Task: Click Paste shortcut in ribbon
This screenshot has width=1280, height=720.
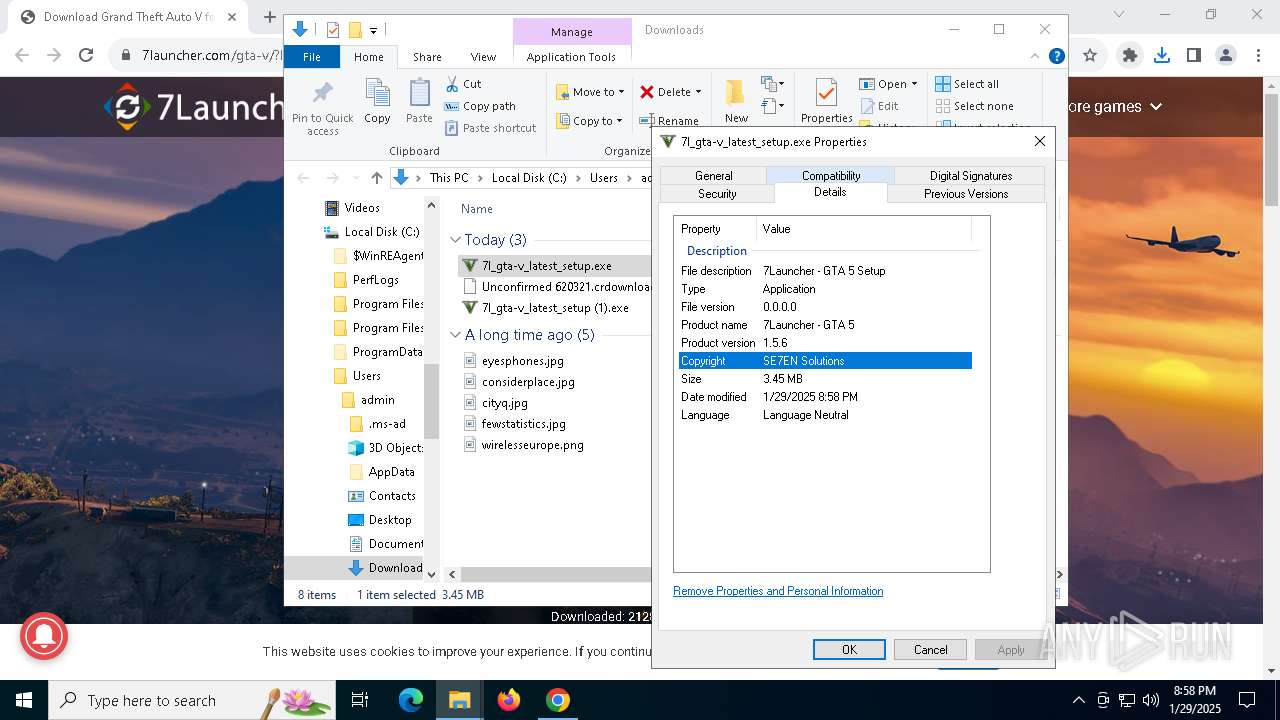Action: (490, 128)
